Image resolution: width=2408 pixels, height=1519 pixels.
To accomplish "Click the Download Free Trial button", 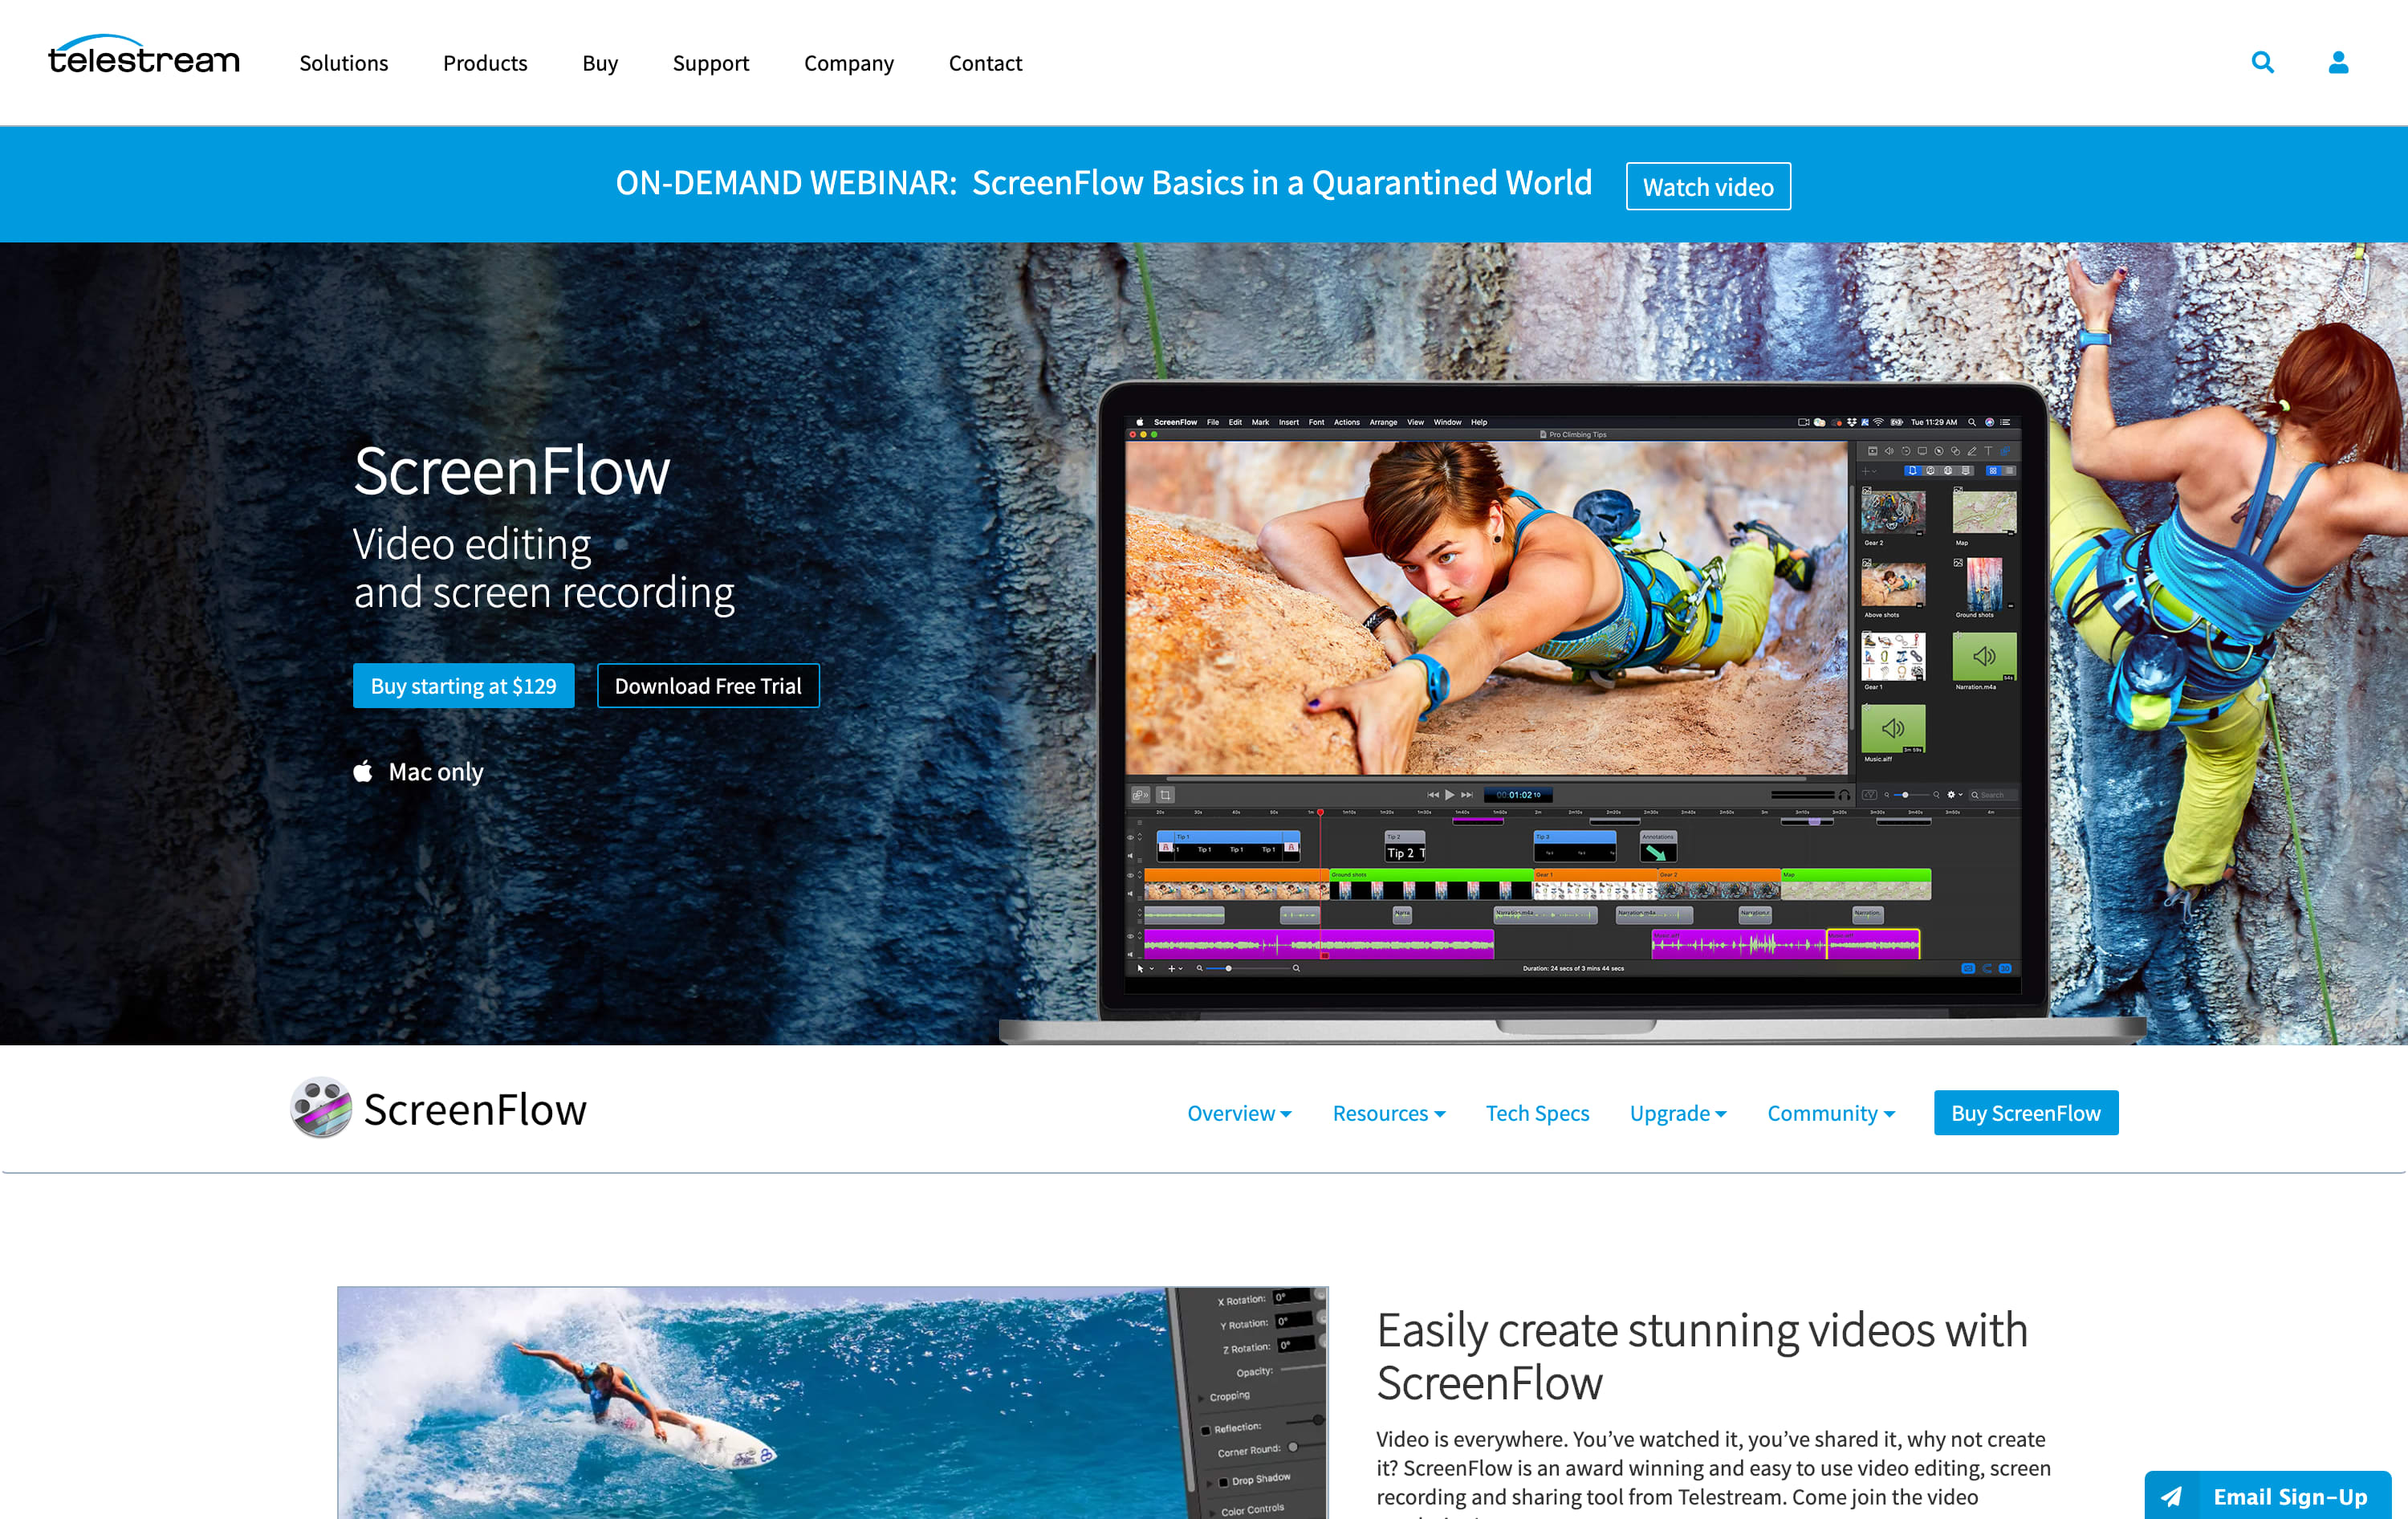I will coord(708,685).
